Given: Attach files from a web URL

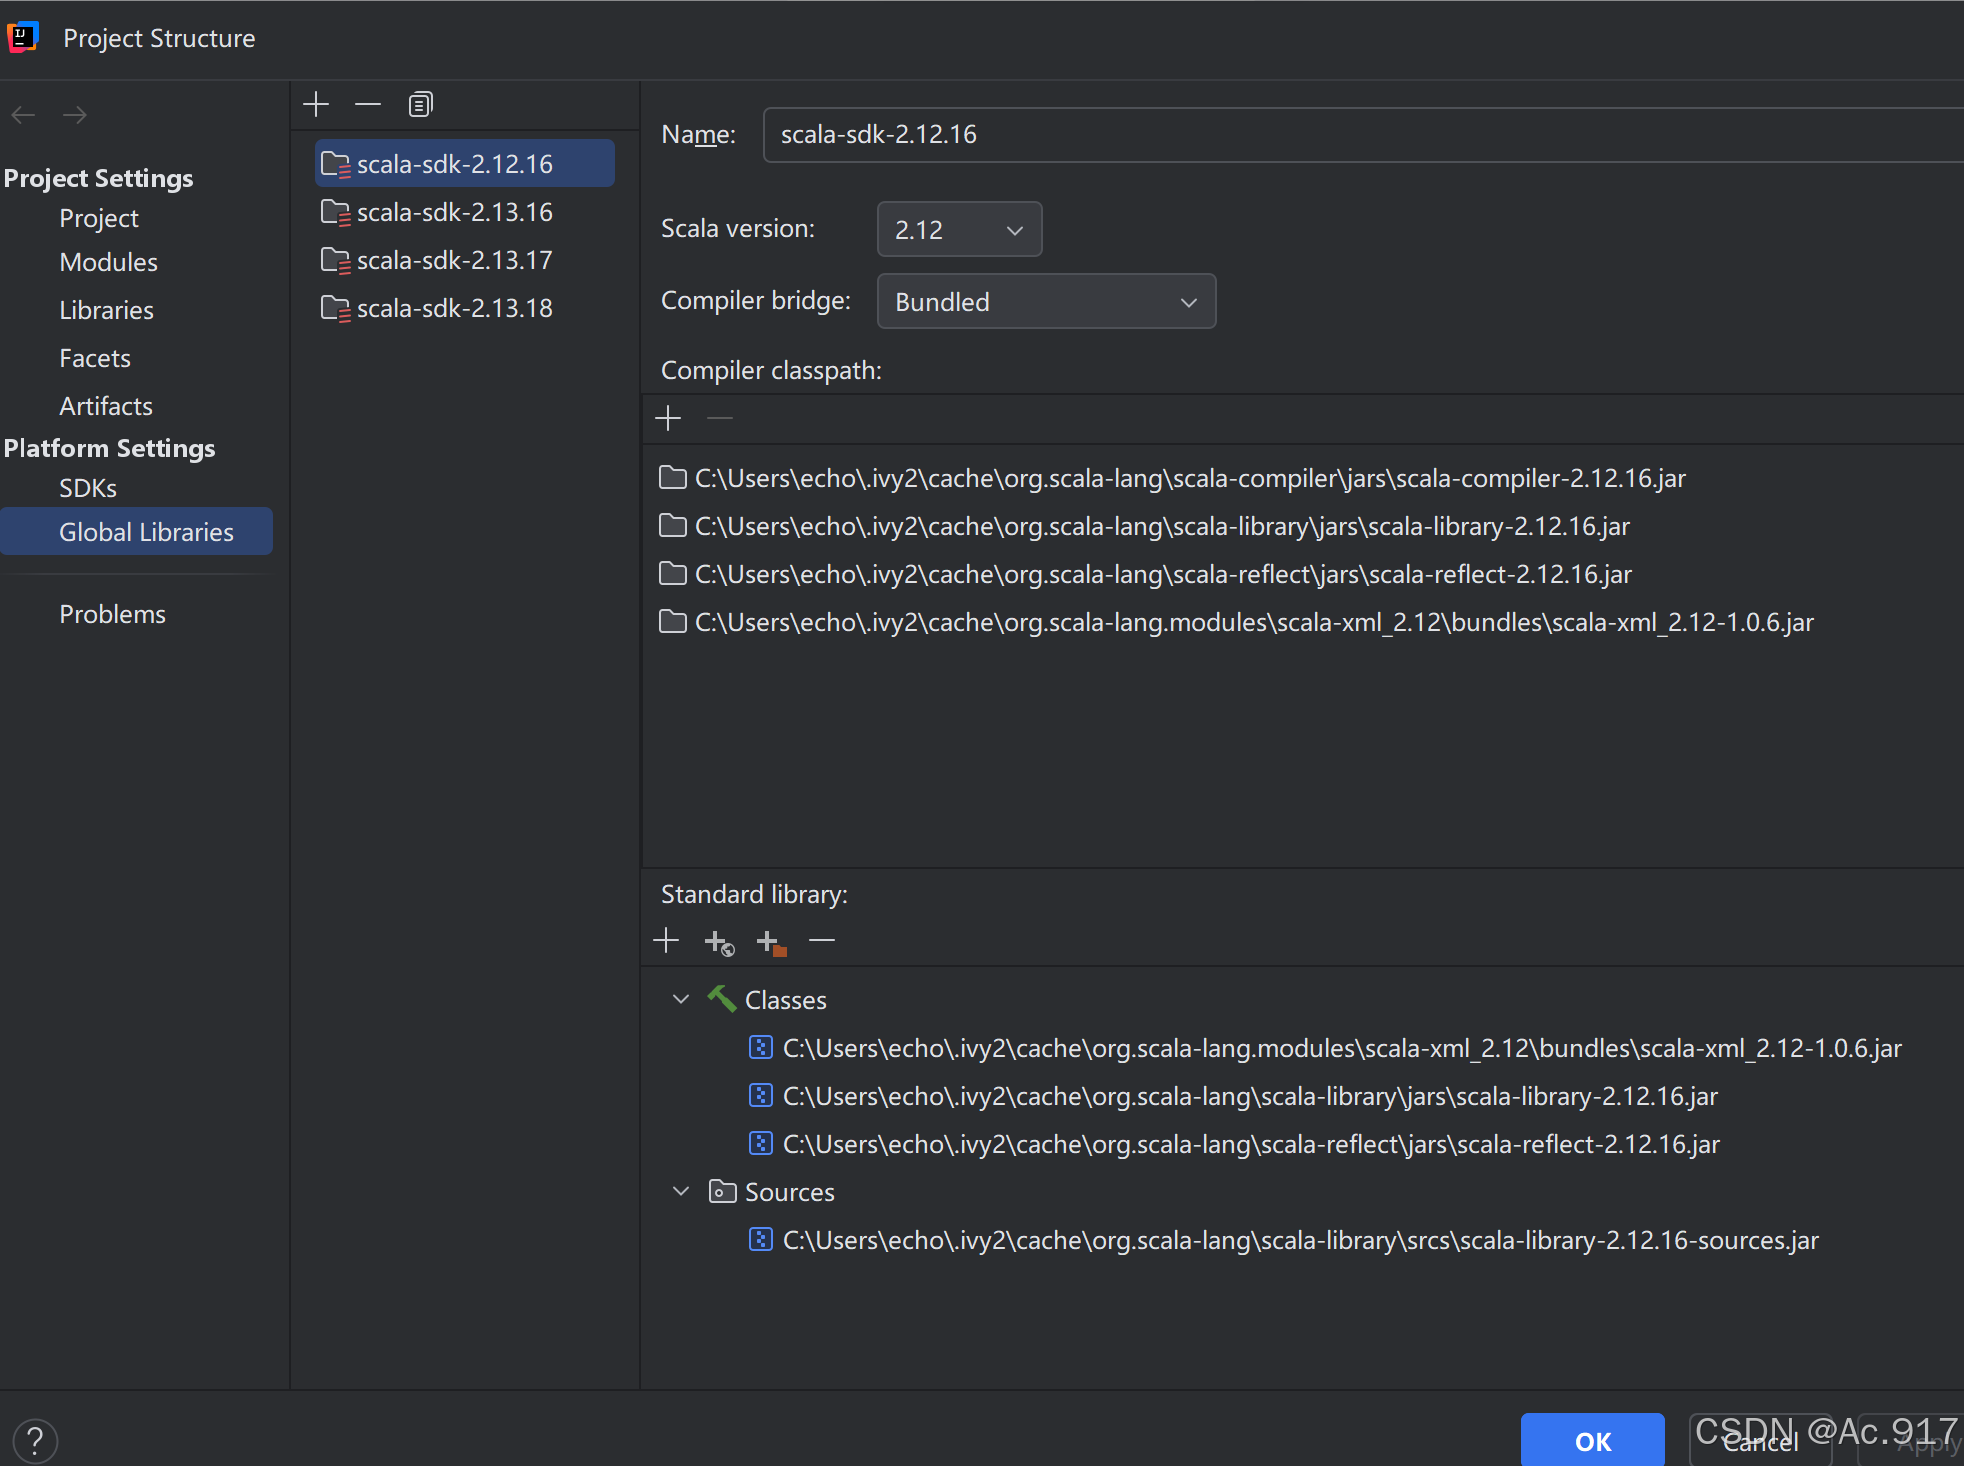Looking at the screenshot, I should point(718,941).
